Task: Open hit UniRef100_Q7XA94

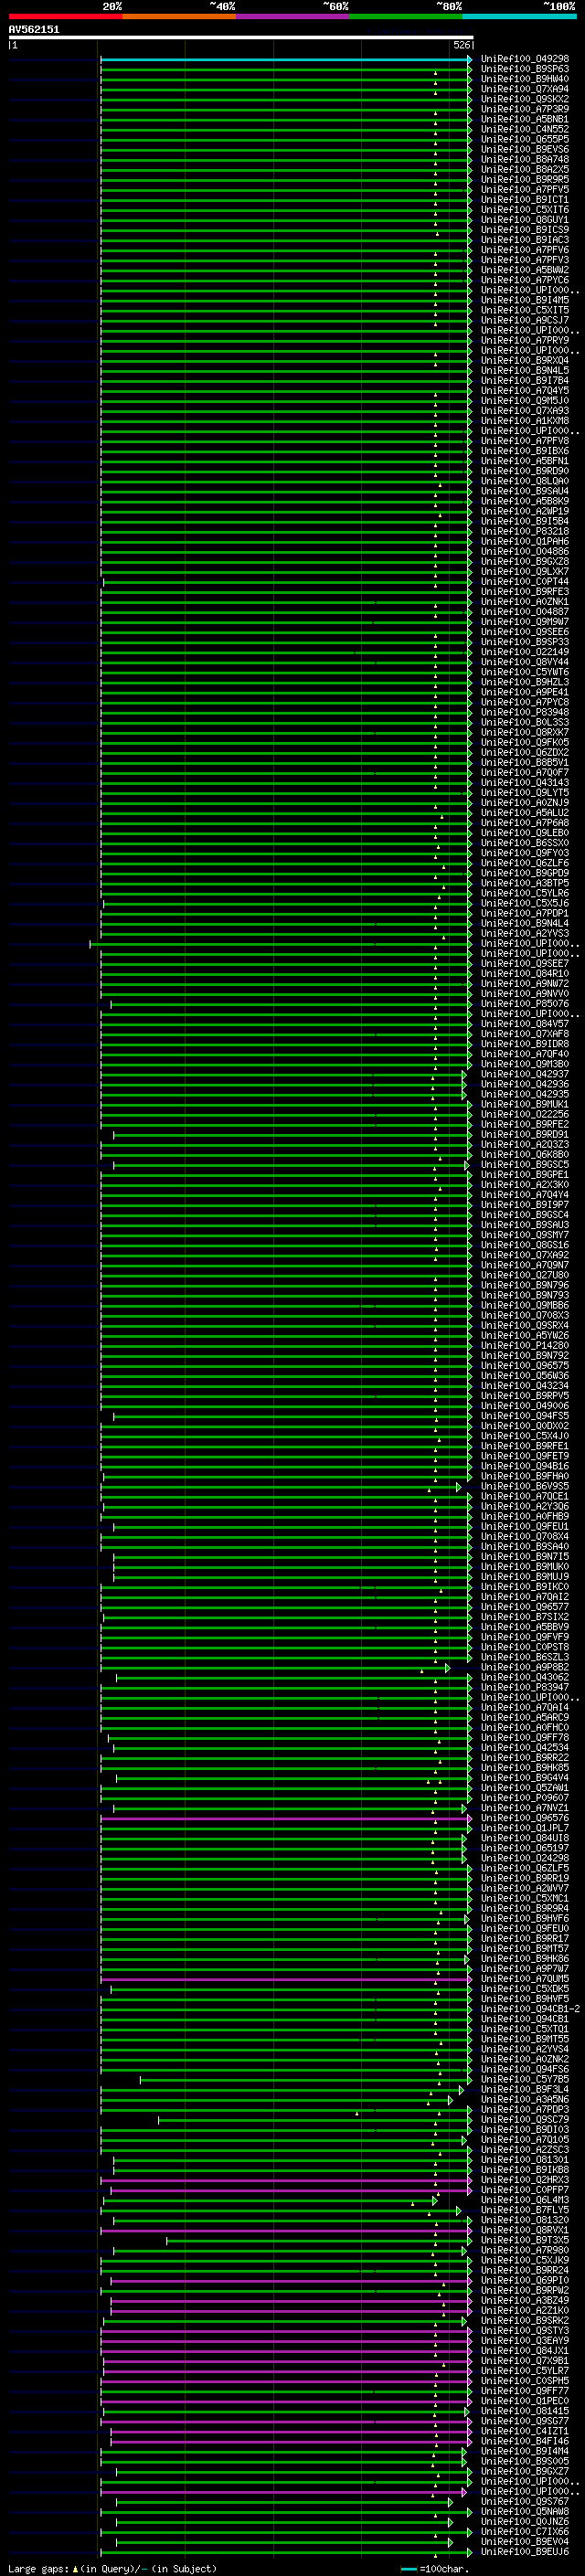Action: (x=525, y=89)
